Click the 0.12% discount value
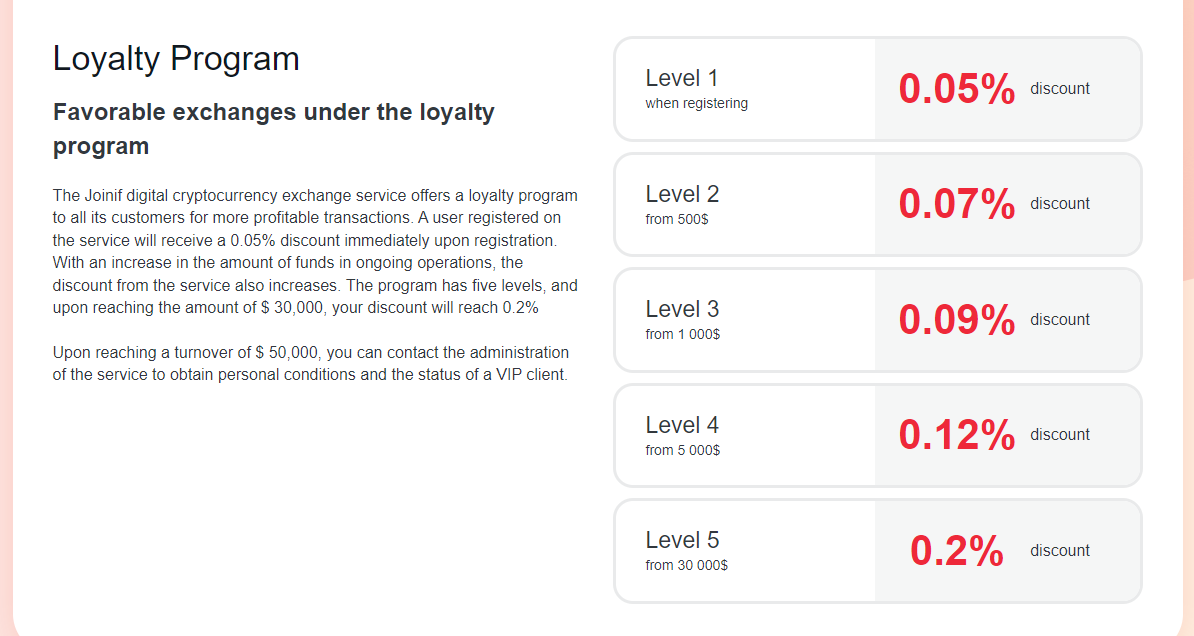The height and width of the screenshot is (636, 1194). pyautogui.click(x=957, y=435)
